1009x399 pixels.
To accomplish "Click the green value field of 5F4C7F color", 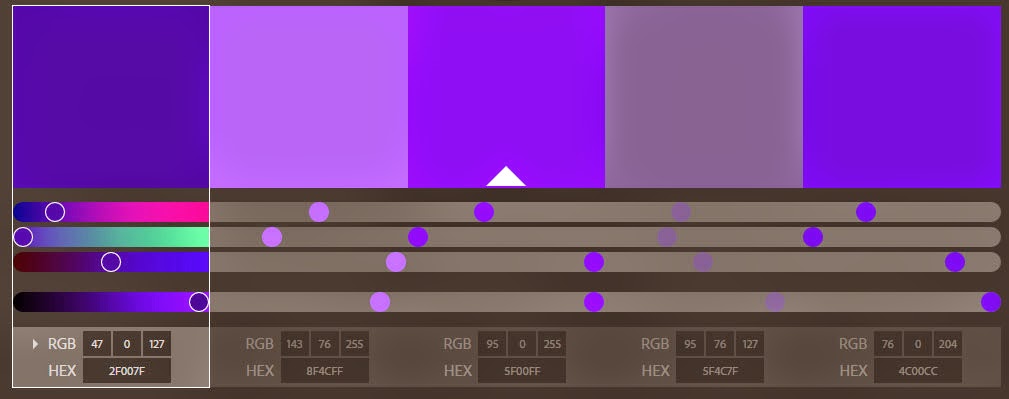I will 720,344.
